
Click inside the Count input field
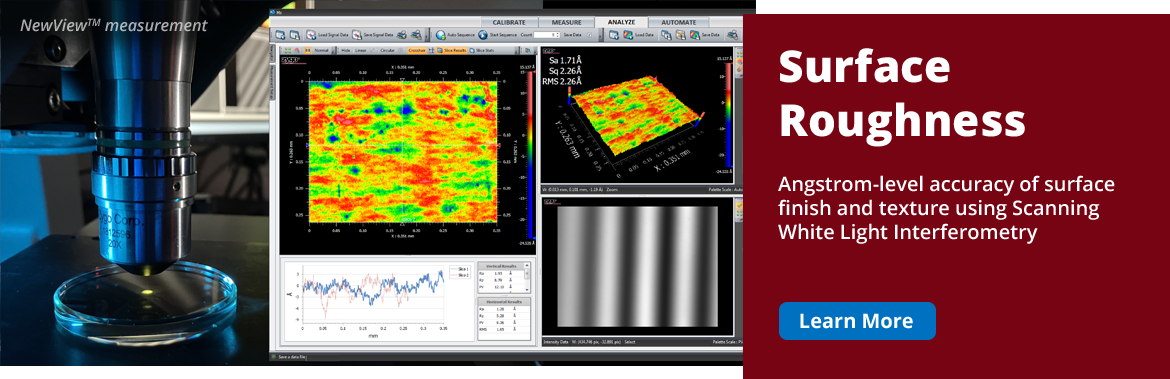[544, 35]
